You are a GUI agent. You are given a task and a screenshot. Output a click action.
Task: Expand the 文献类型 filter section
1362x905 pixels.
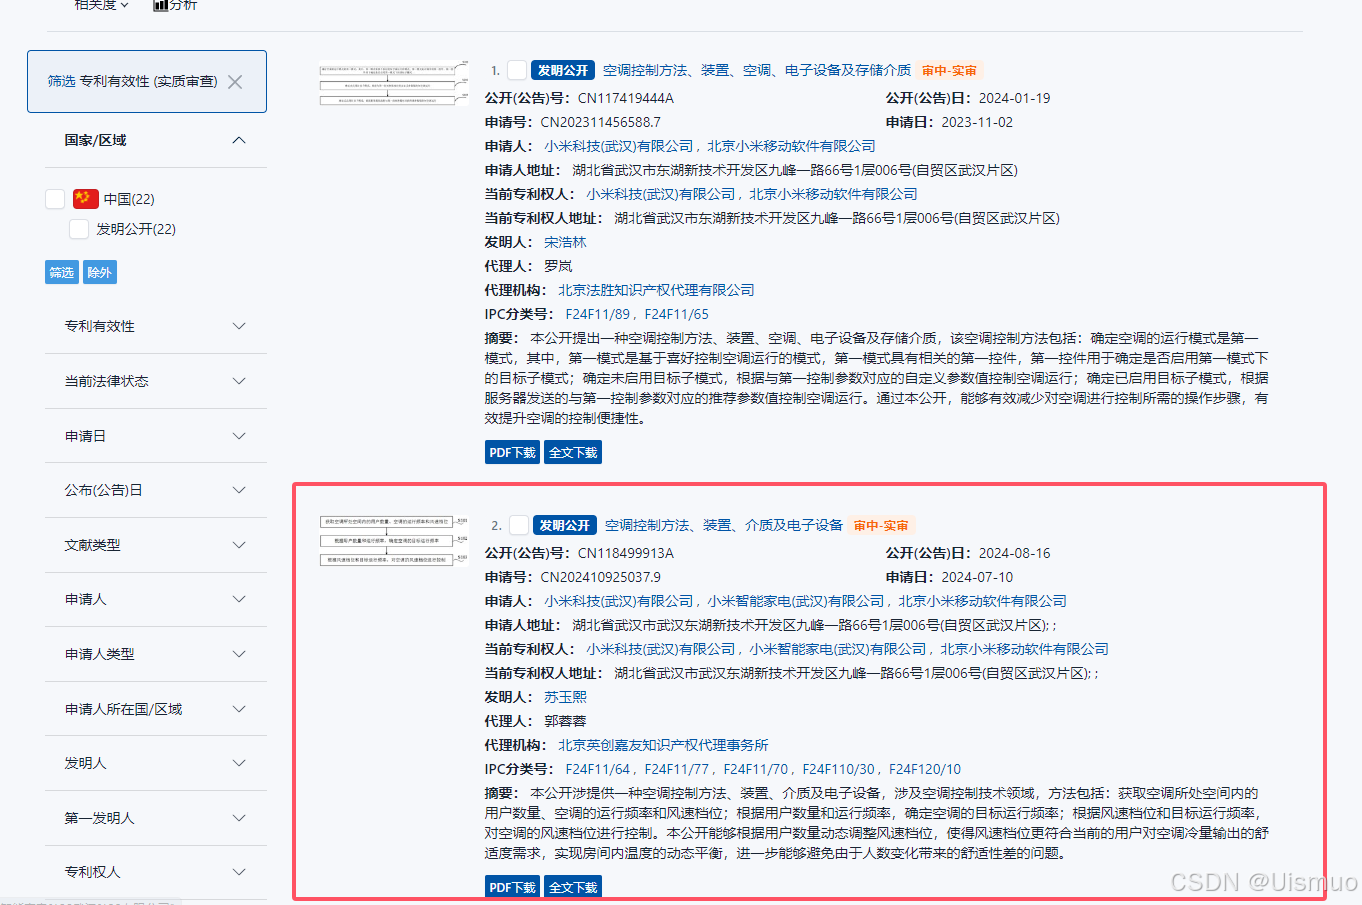pos(156,545)
